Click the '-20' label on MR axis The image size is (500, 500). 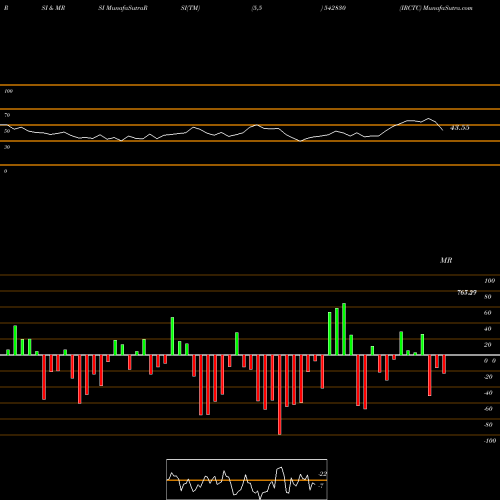(488, 377)
